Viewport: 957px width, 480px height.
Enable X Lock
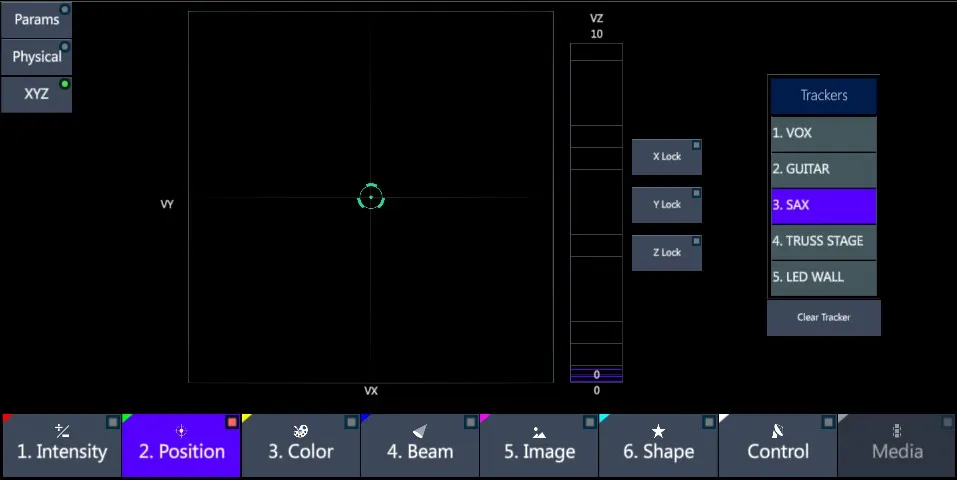tap(666, 157)
